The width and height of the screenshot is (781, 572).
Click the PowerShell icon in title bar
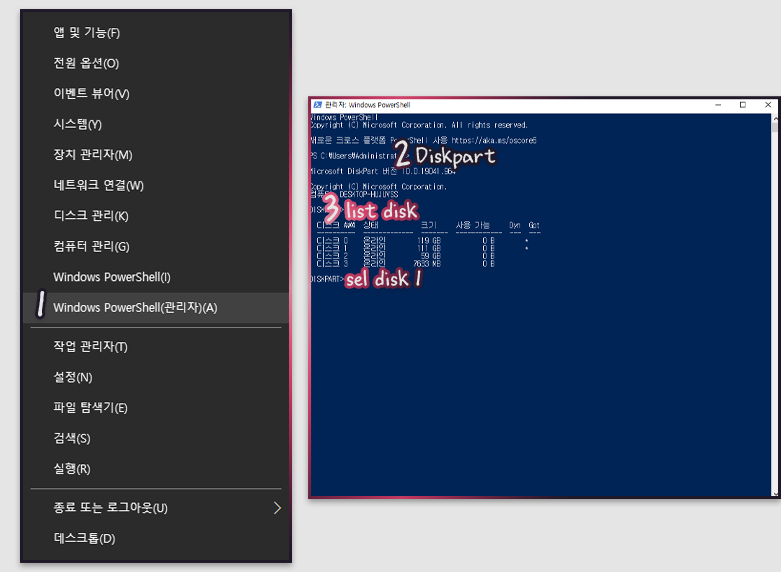(x=317, y=105)
